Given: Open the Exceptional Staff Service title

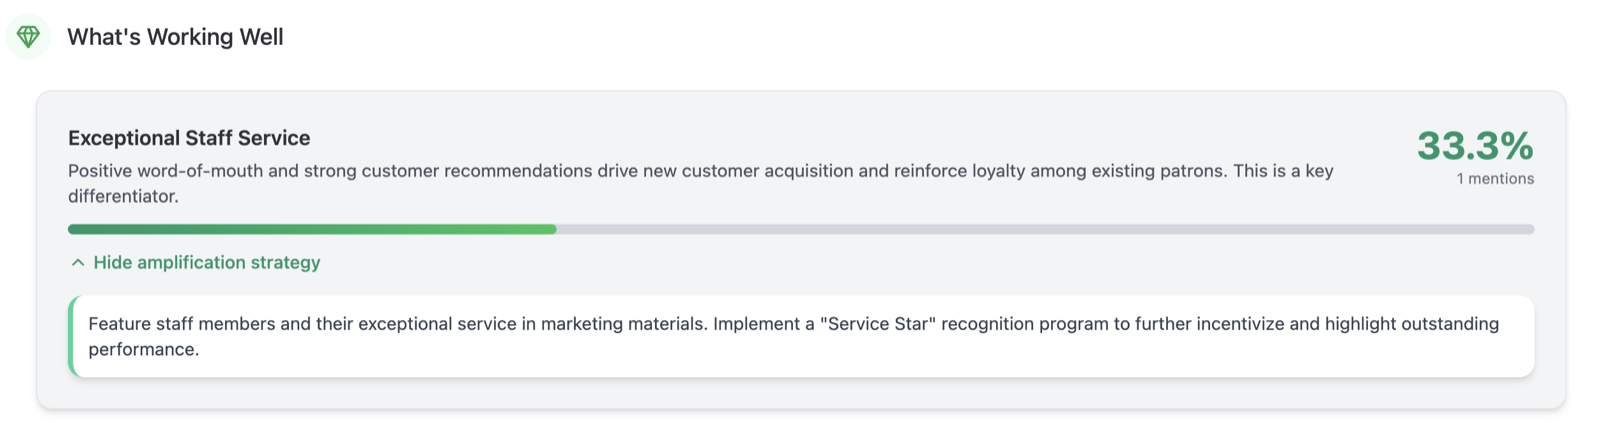Looking at the screenshot, I should tap(189, 138).
